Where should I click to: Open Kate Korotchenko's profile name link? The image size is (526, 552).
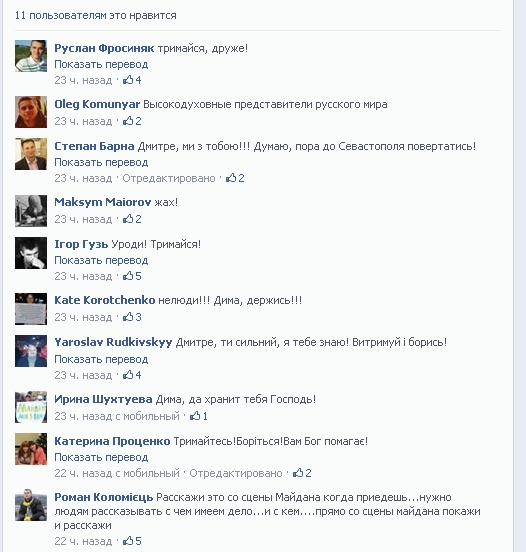tap(105, 300)
